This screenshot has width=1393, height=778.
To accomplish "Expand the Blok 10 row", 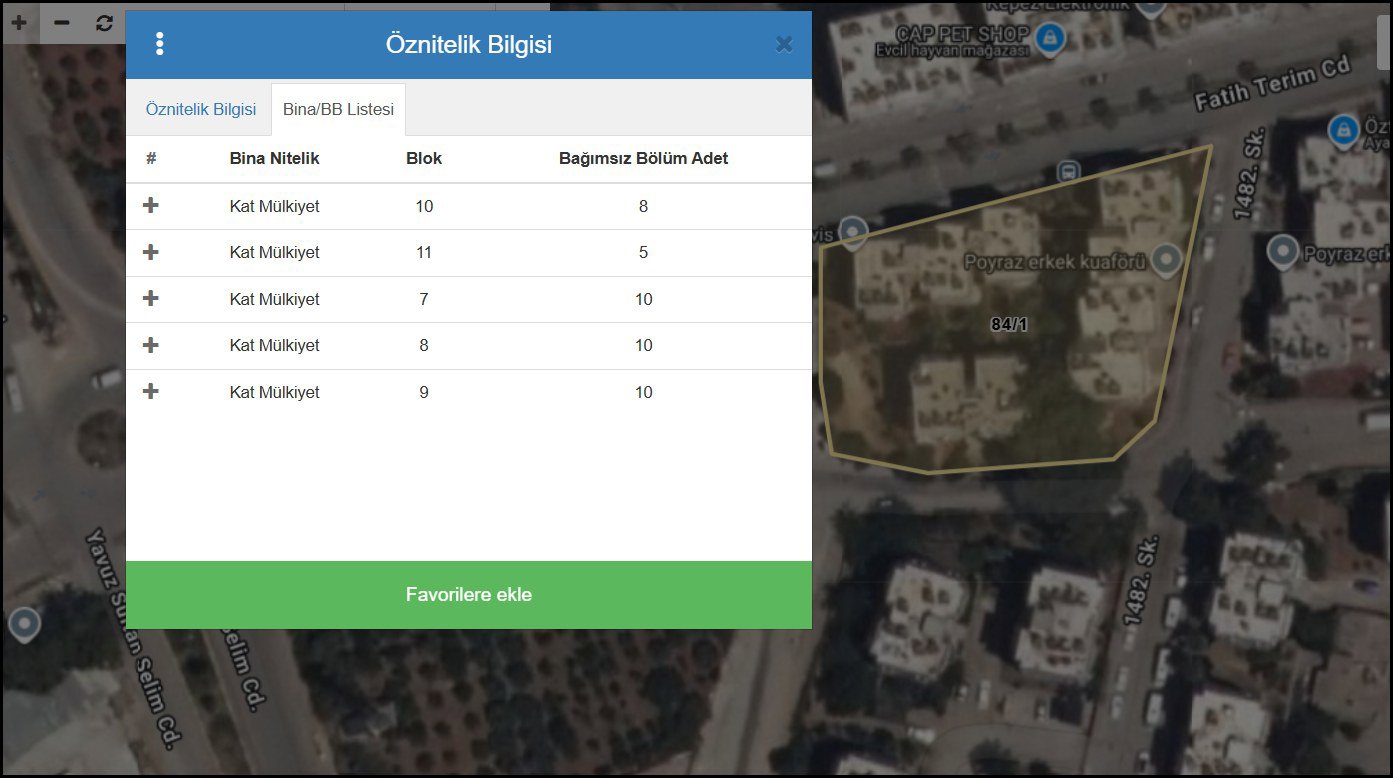I will 151,206.
